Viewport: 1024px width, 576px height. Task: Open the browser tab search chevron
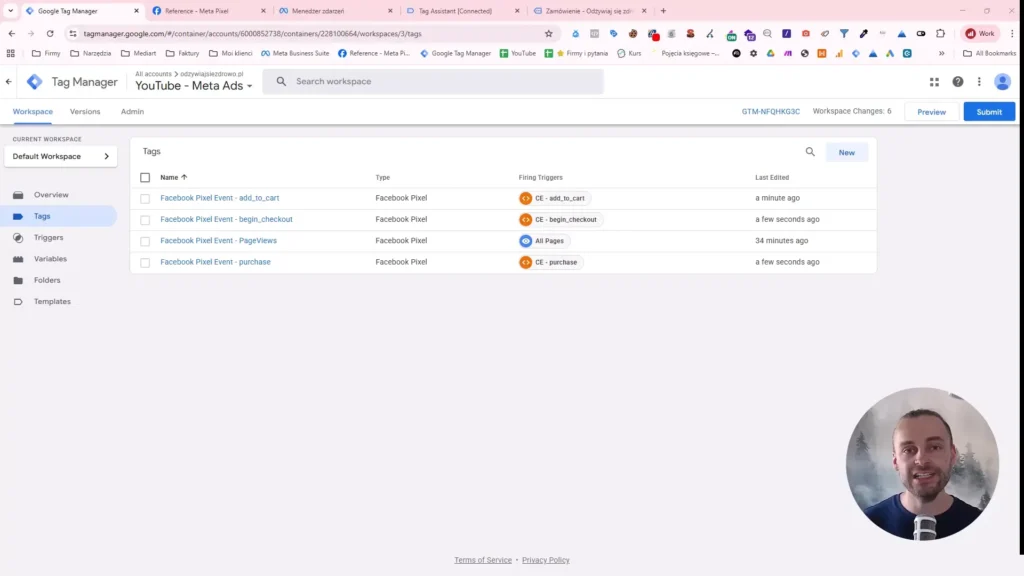10,10
